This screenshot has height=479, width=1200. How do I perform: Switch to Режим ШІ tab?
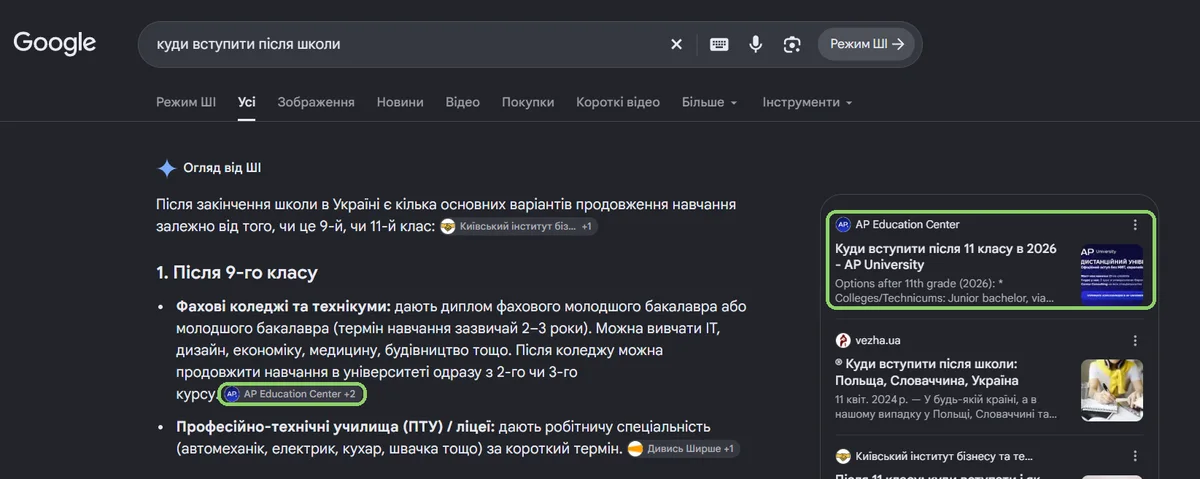tap(186, 102)
